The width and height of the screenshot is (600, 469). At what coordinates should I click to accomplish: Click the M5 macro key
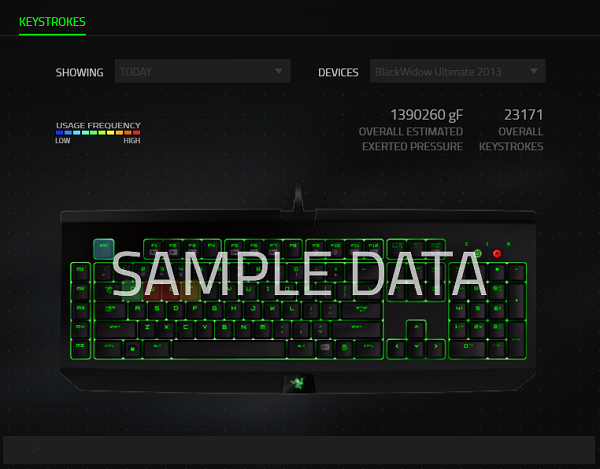click(80, 349)
